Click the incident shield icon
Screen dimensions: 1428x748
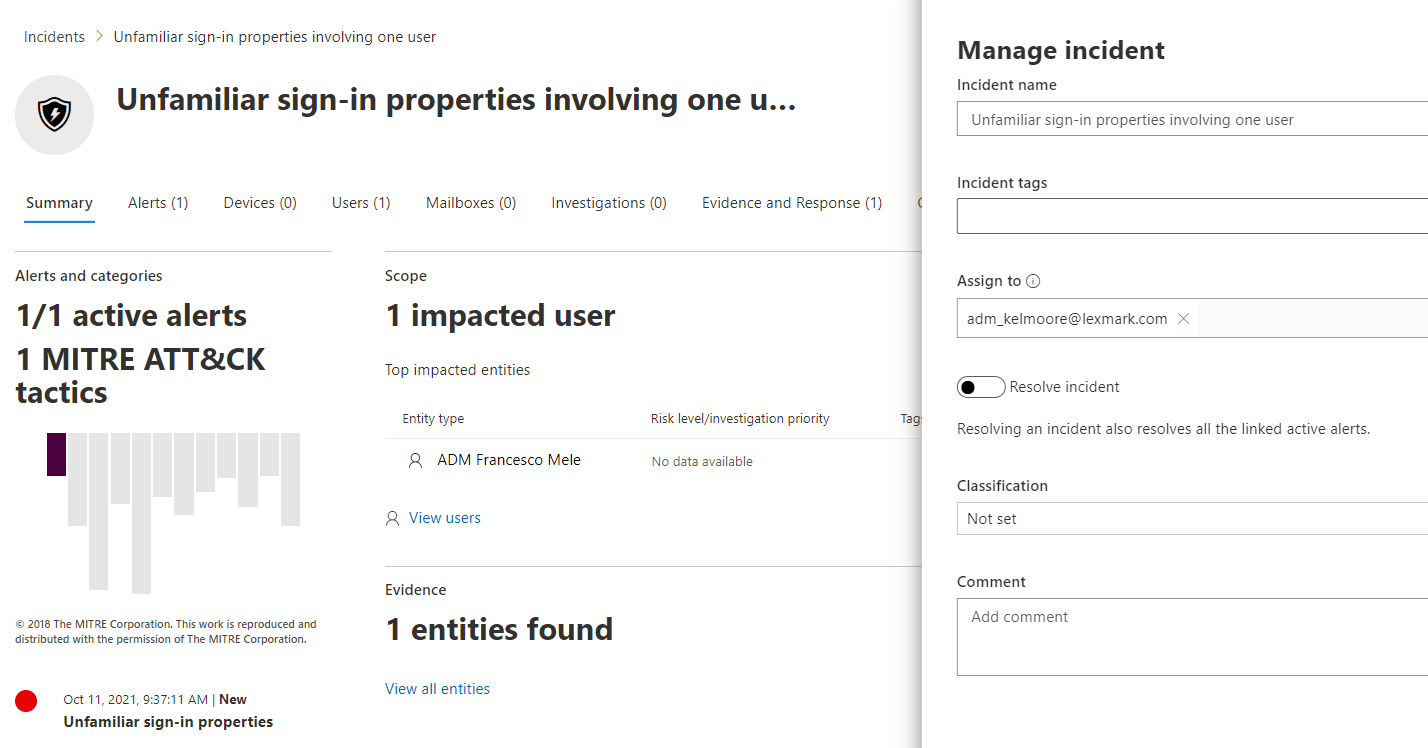pos(54,114)
